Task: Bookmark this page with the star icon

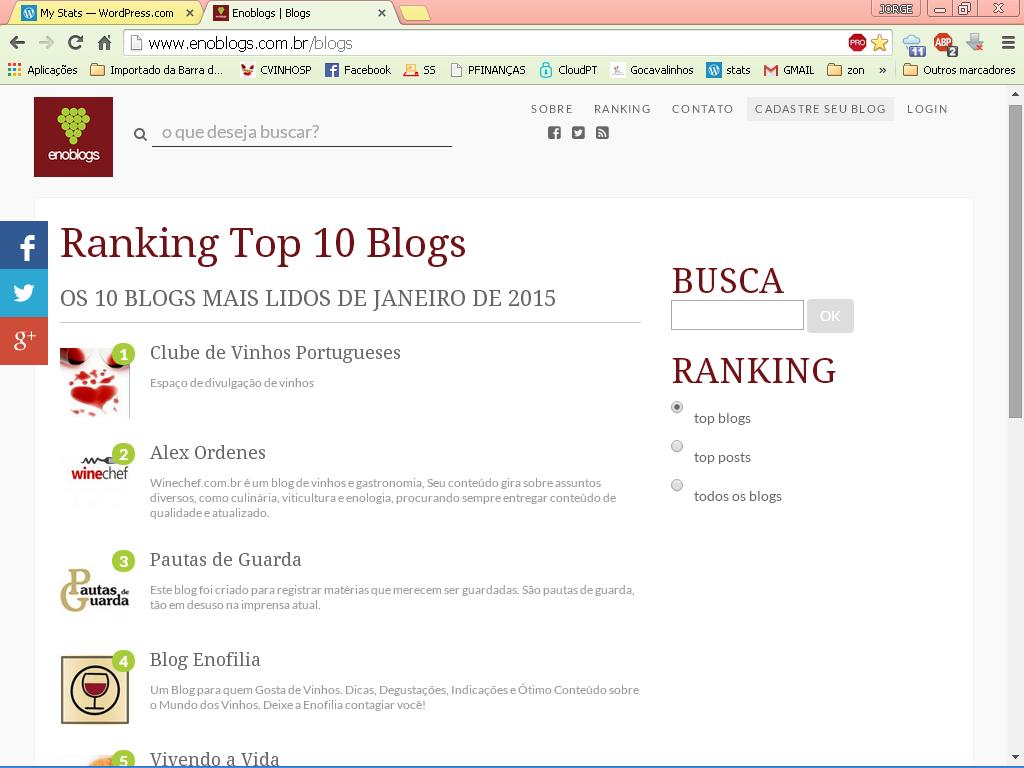Action: tap(880, 43)
